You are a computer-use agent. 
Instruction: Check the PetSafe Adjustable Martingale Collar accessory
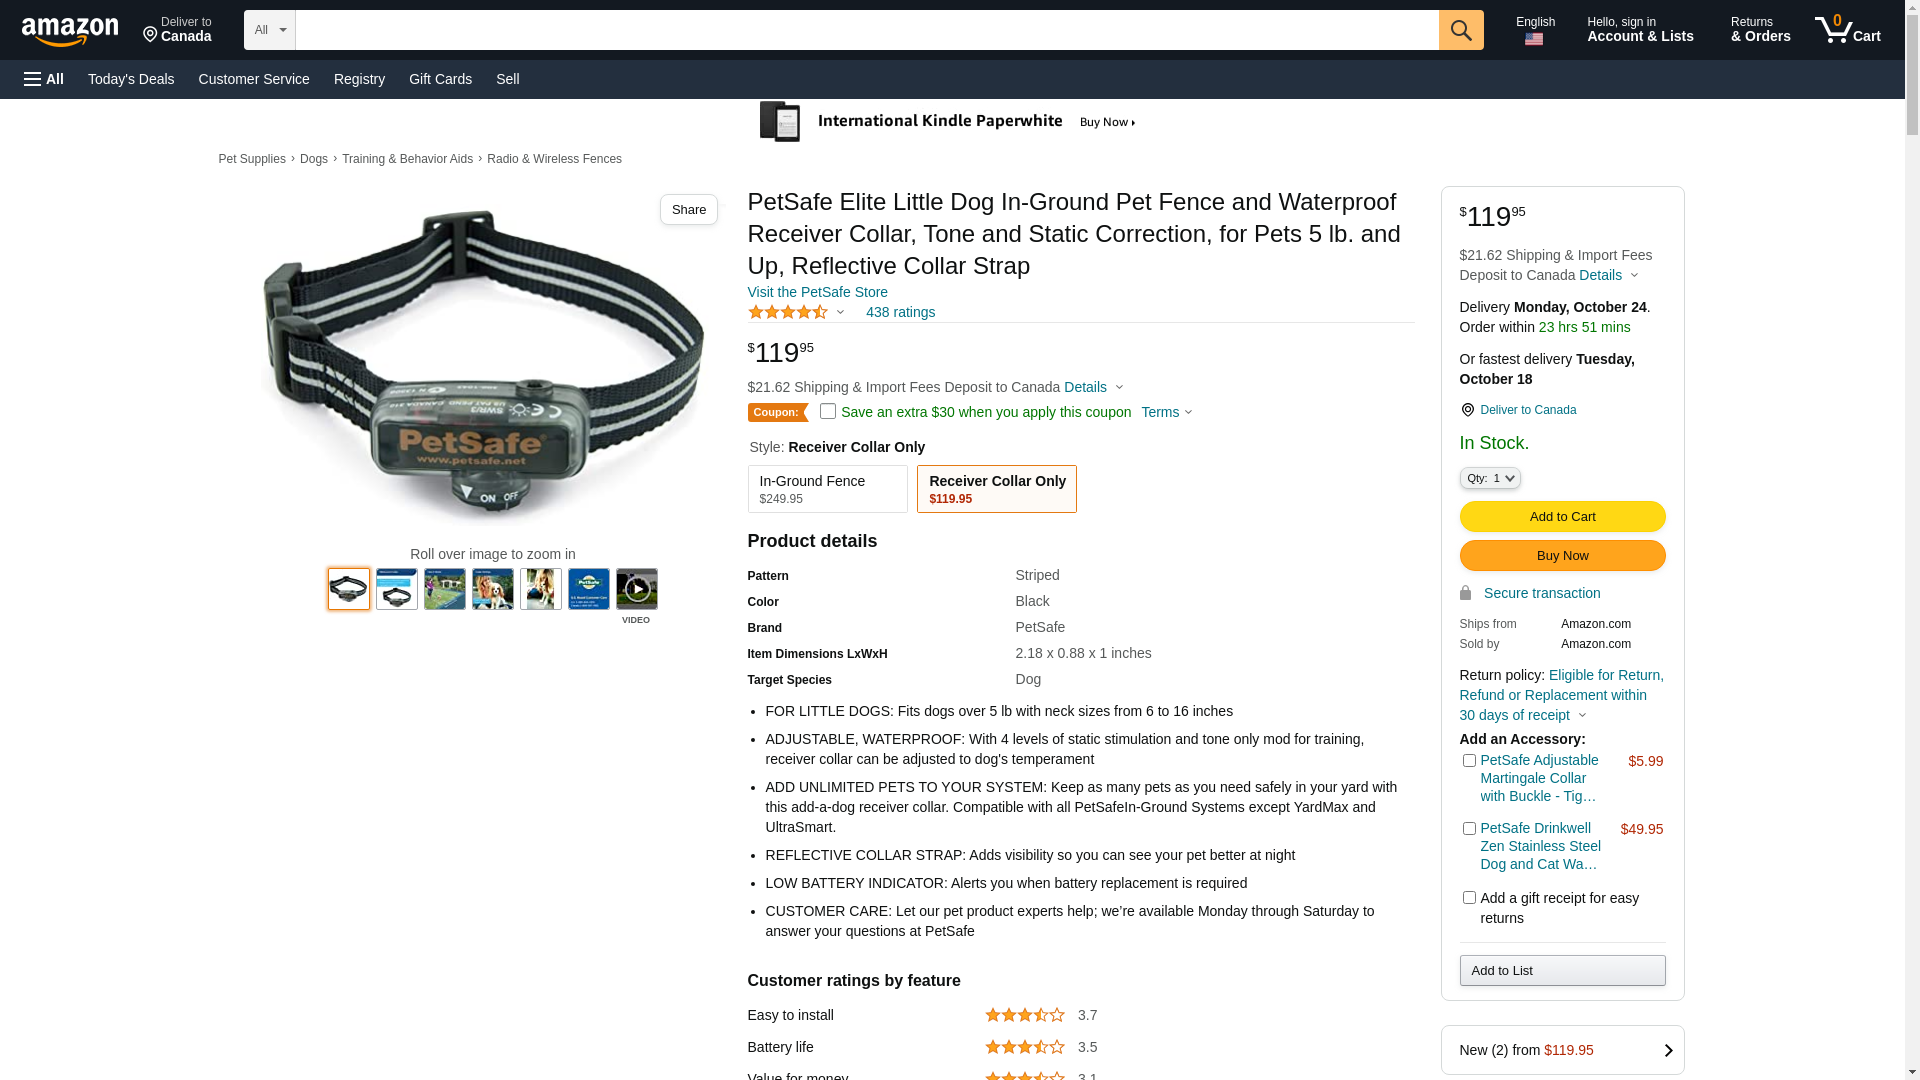pos(1469,761)
